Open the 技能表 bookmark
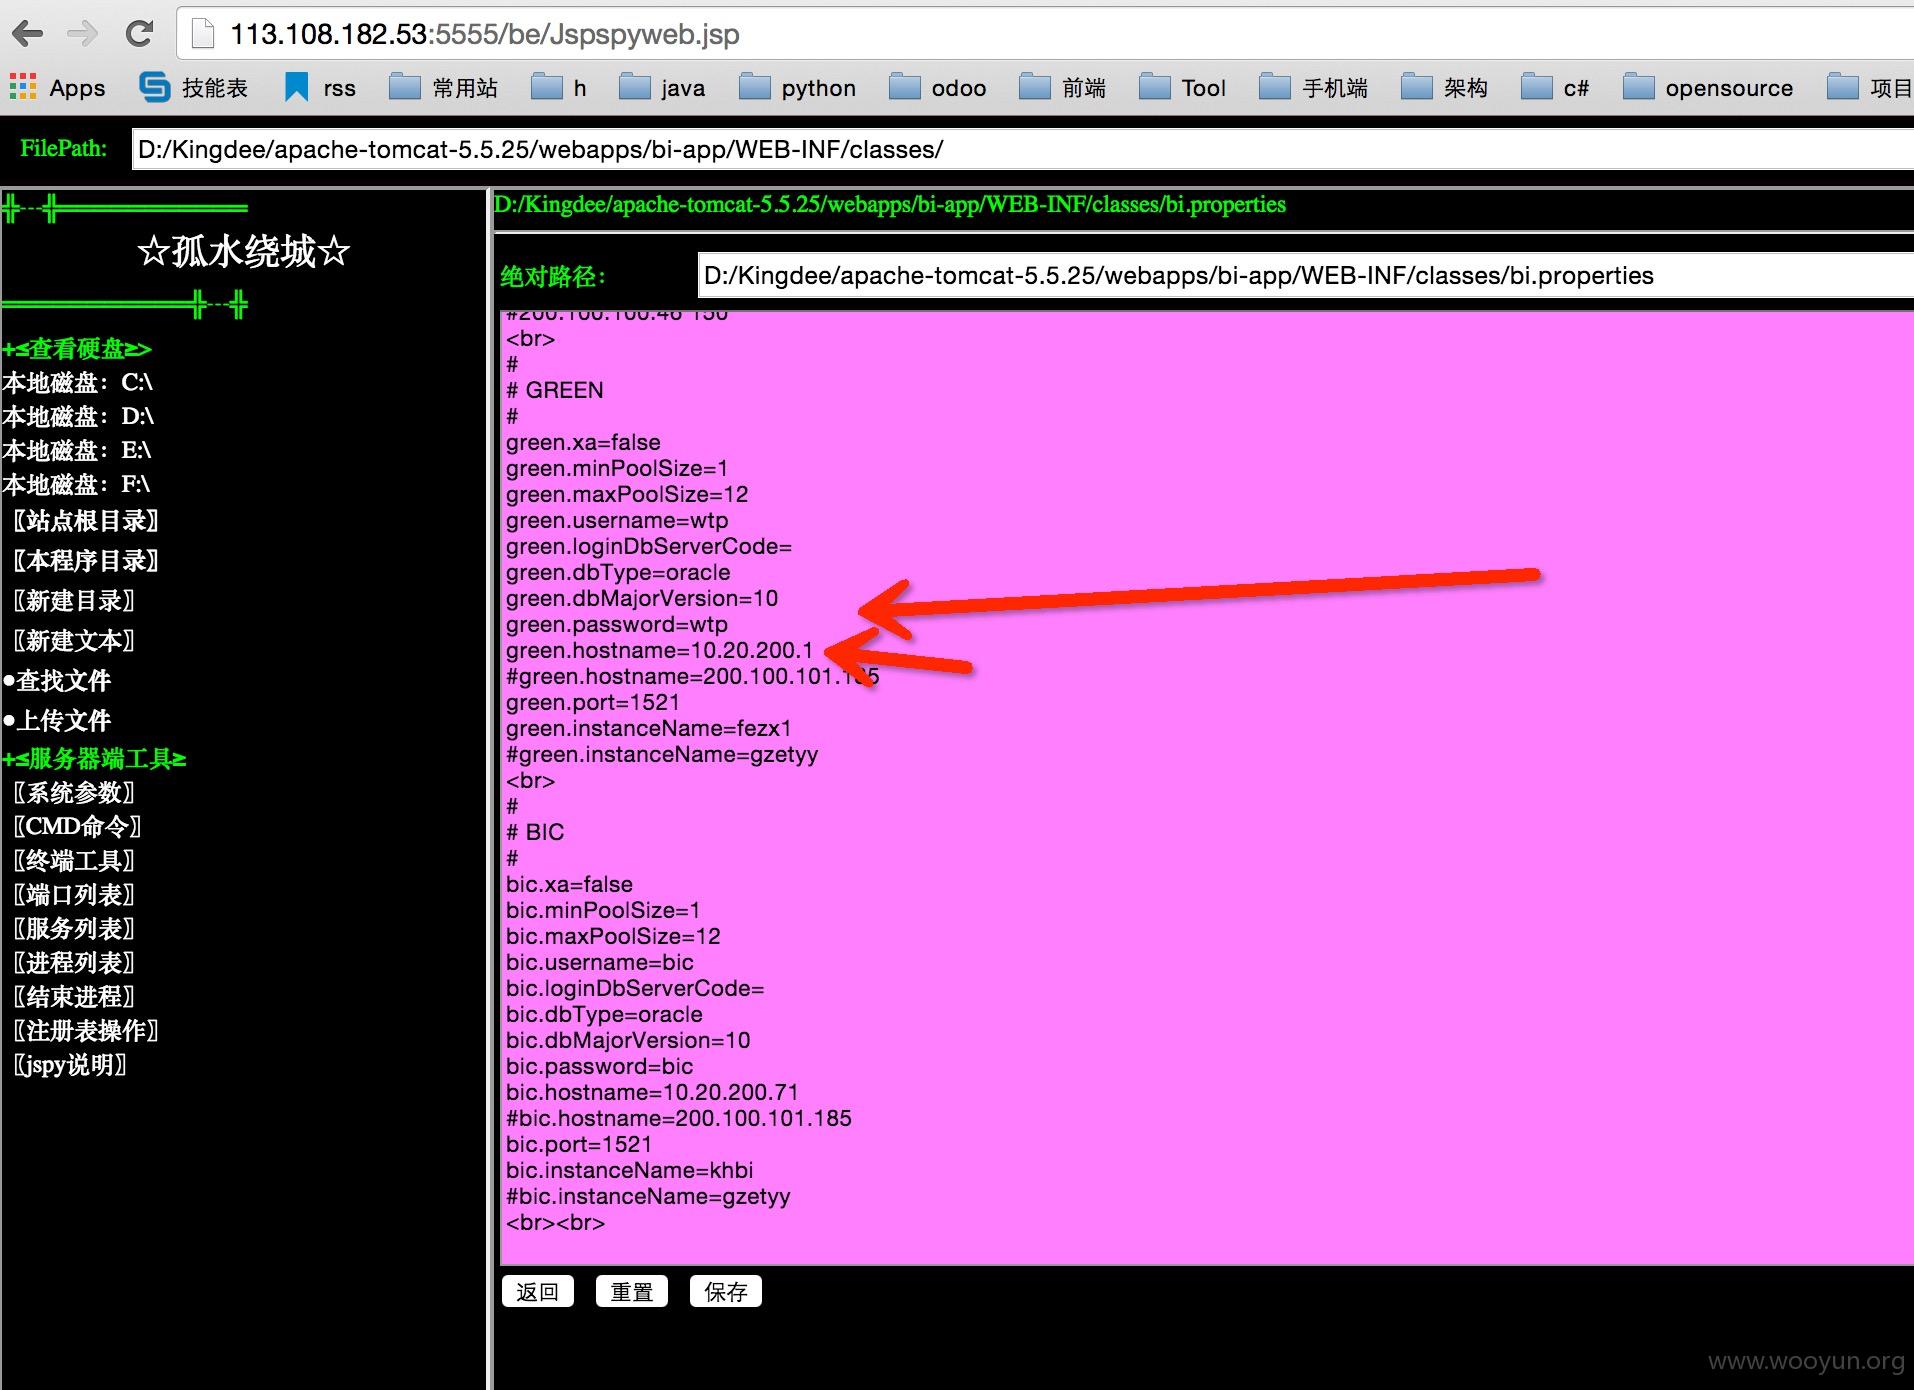 [193, 88]
